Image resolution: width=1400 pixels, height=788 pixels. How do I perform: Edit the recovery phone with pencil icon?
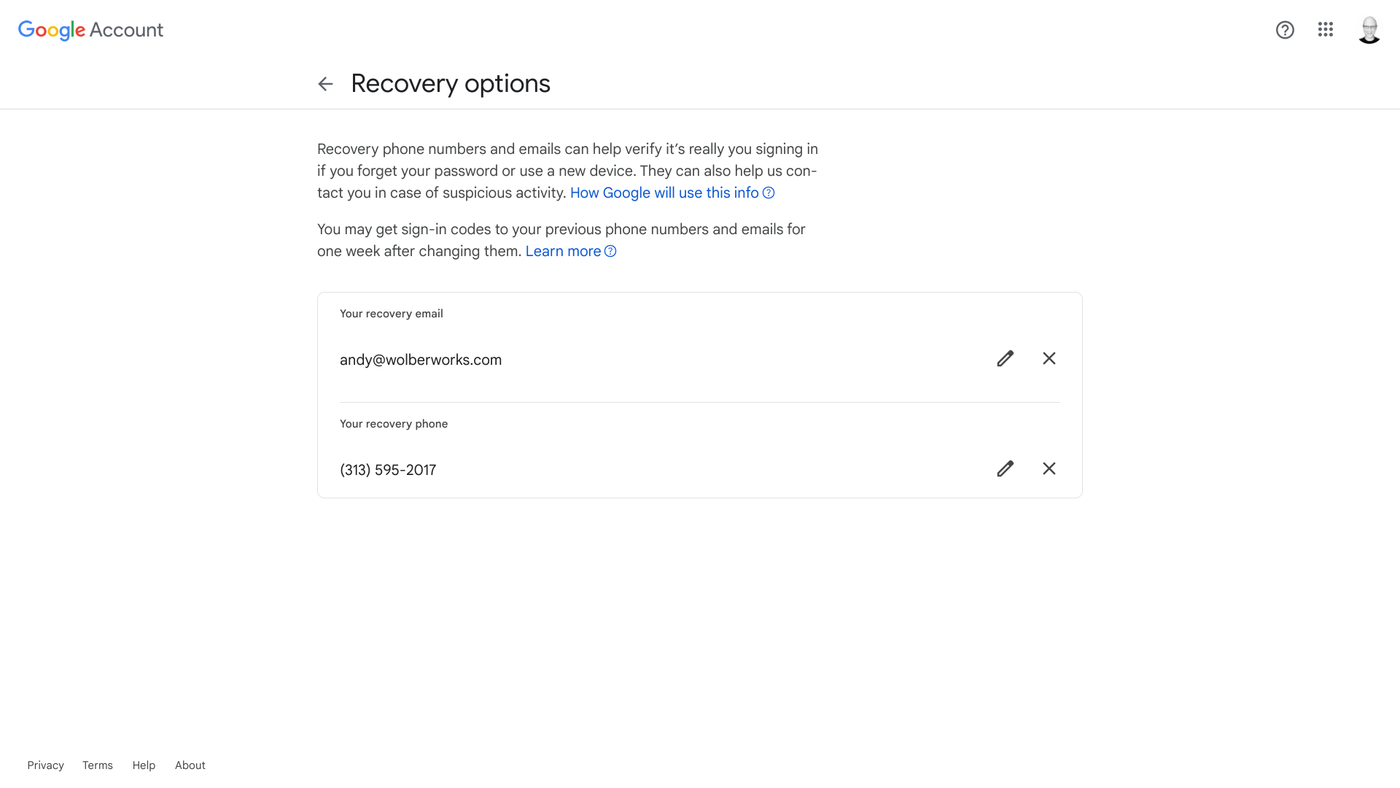(x=1005, y=469)
